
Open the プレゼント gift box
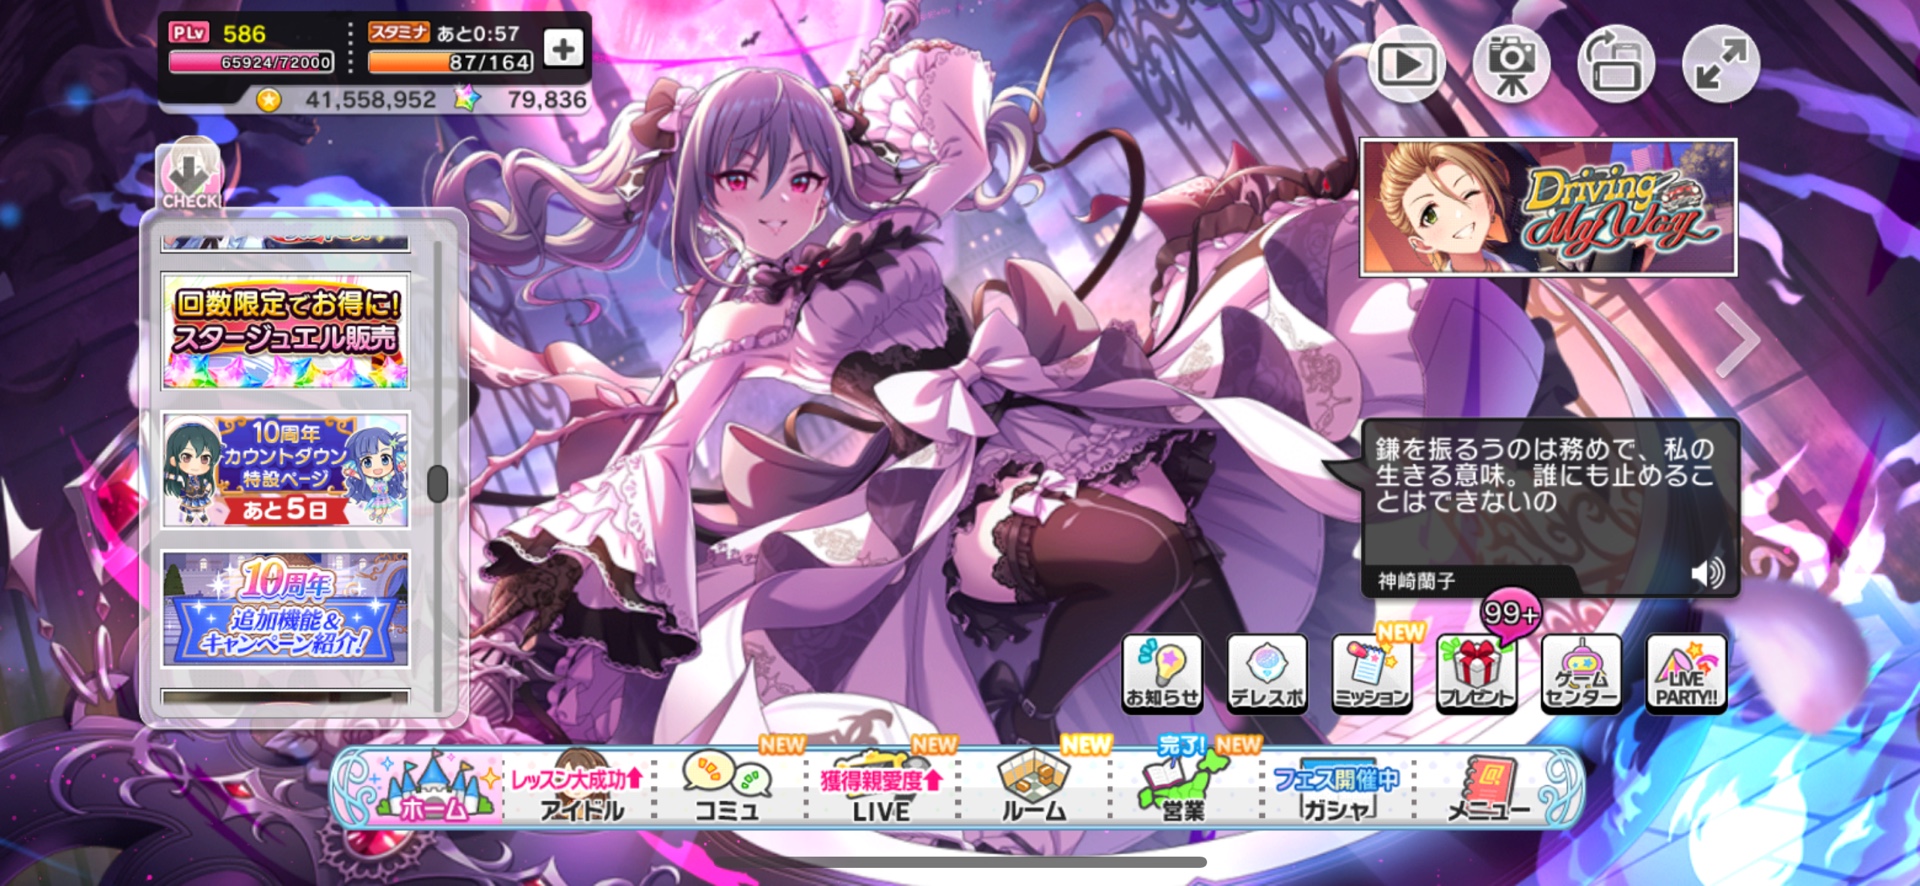pyautogui.click(x=1477, y=673)
